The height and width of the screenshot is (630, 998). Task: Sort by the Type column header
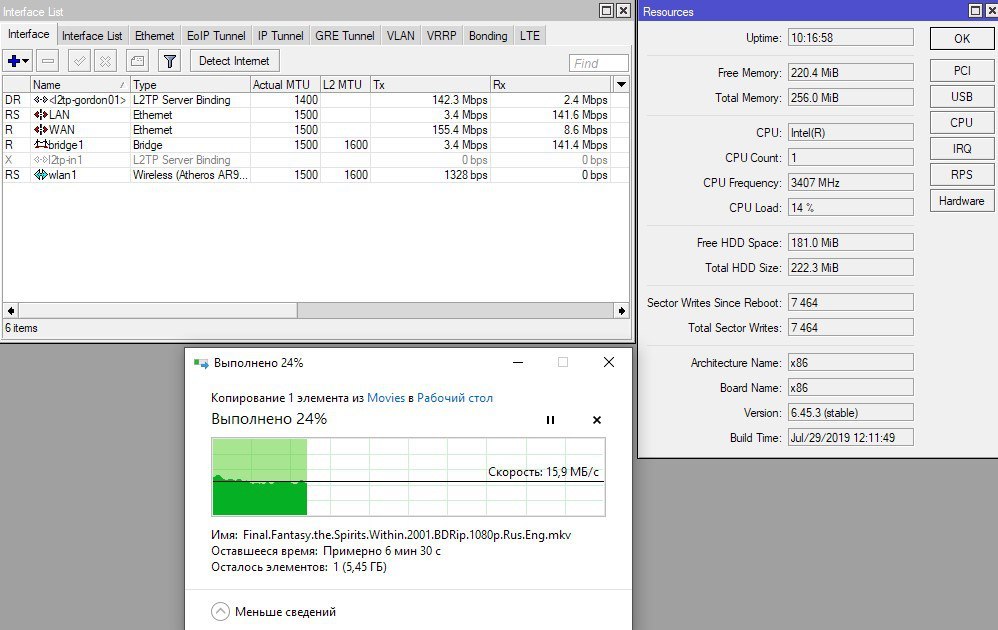[x=190, y=85]
